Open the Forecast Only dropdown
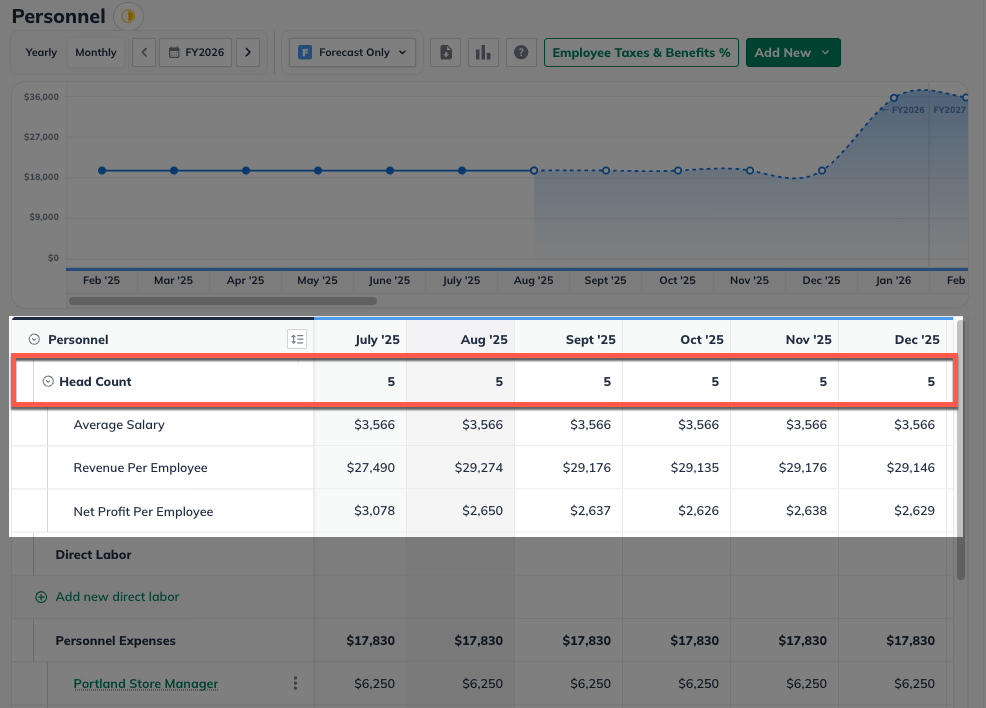Image resolution: width=986 pixels, height=708 pixels. (x=352, y=53)
